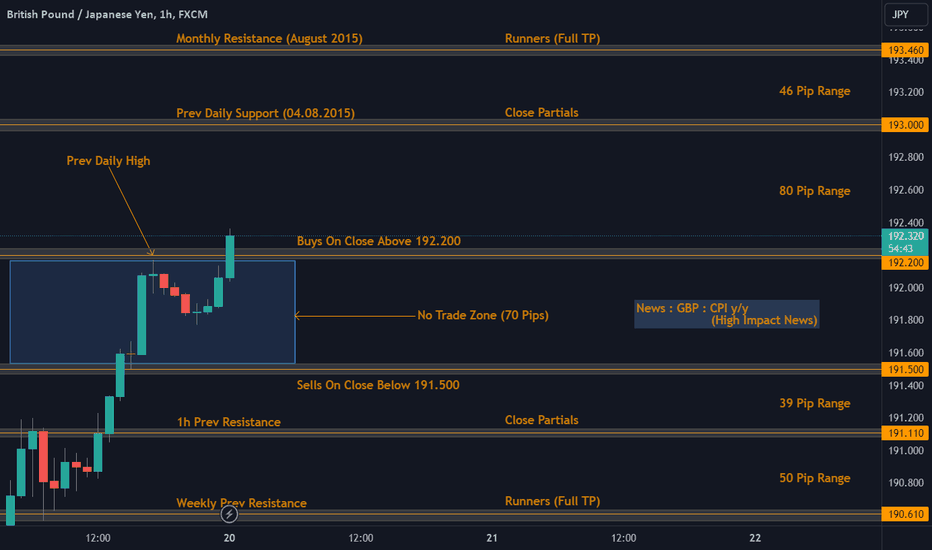Click the 193.000 price level tag

point(905,125)
